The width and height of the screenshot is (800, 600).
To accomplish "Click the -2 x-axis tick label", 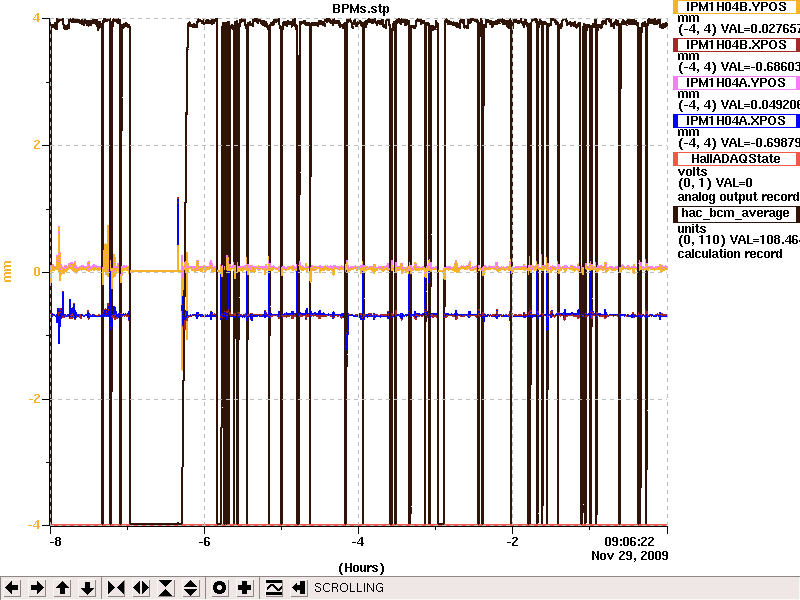I will pyautogui.click(x=512, y=541).
